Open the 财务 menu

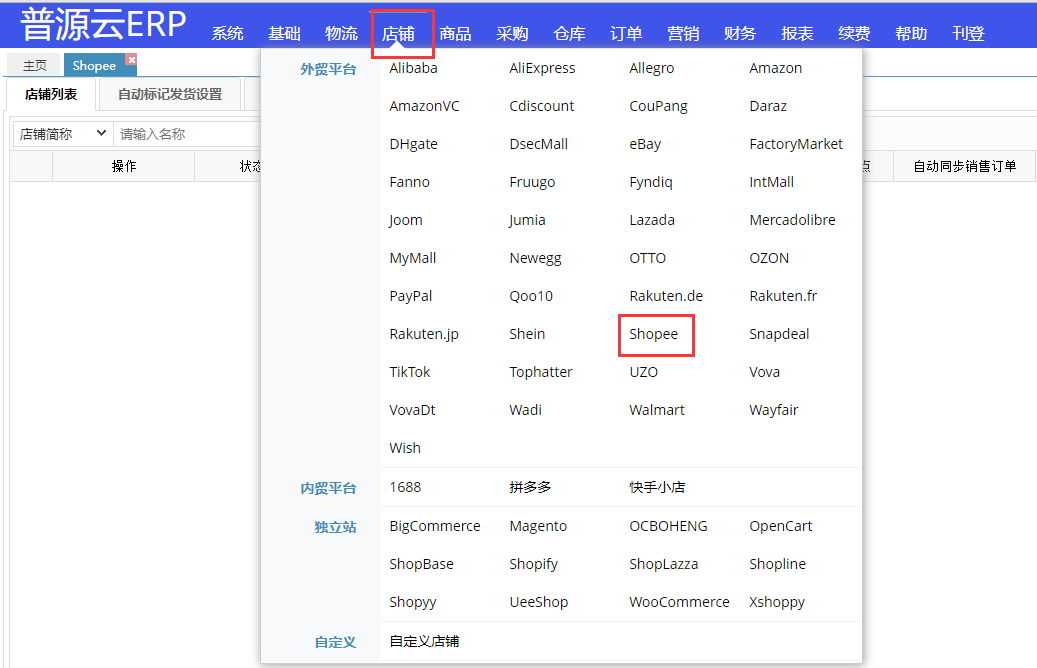(x=740, y=33)
